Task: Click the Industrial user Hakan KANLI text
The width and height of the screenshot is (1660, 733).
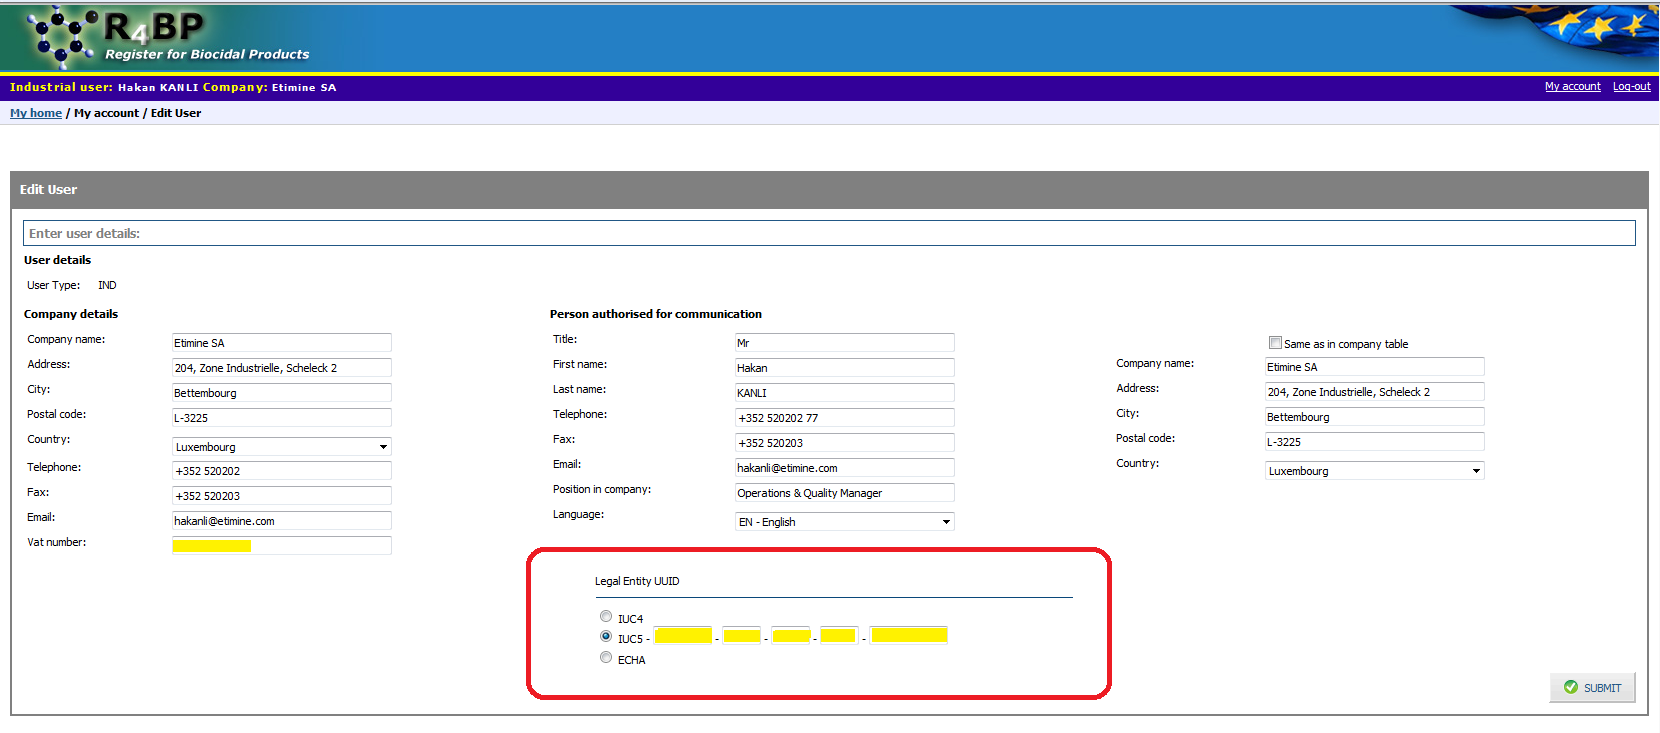Action: tap(104, 87)
